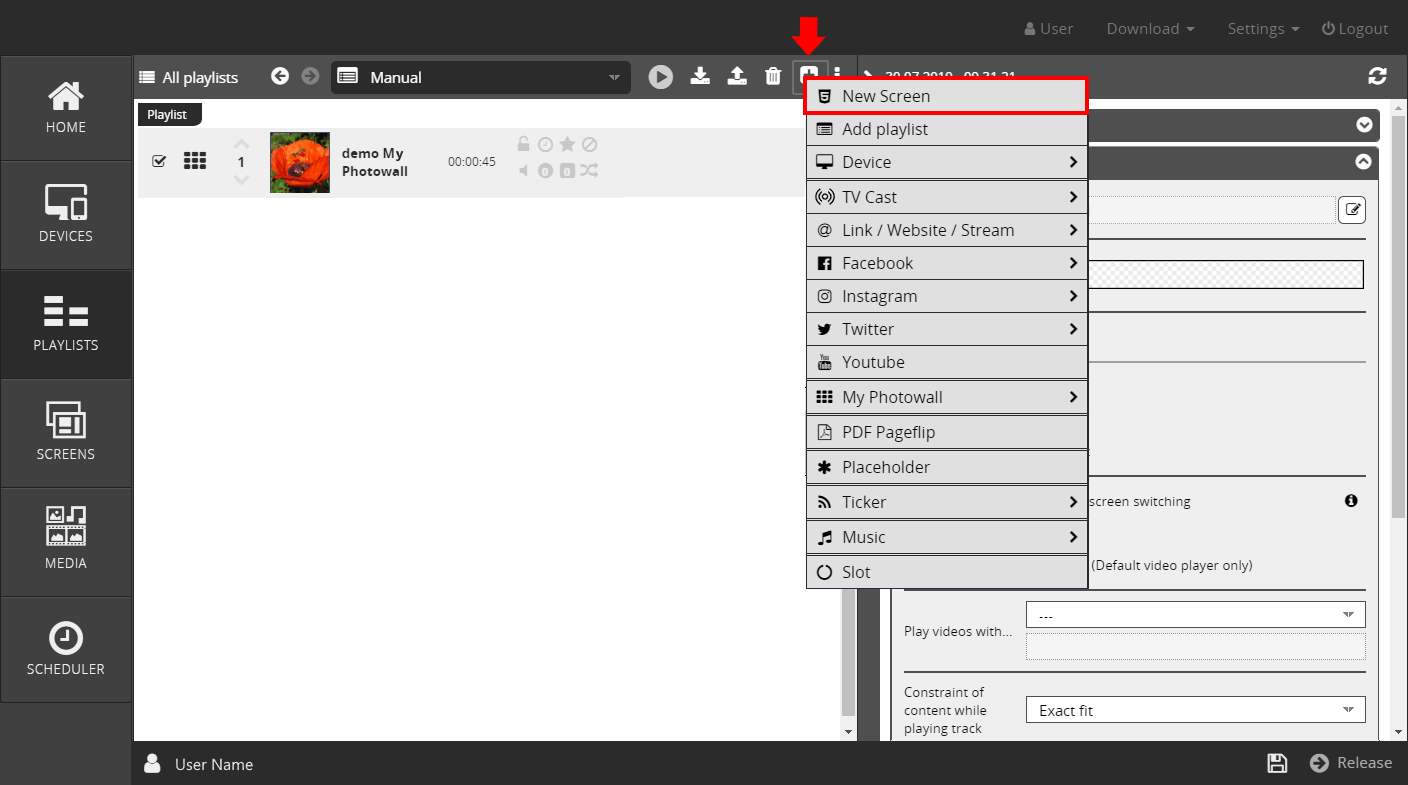Open the Facebook submenu

pos(946,263)
